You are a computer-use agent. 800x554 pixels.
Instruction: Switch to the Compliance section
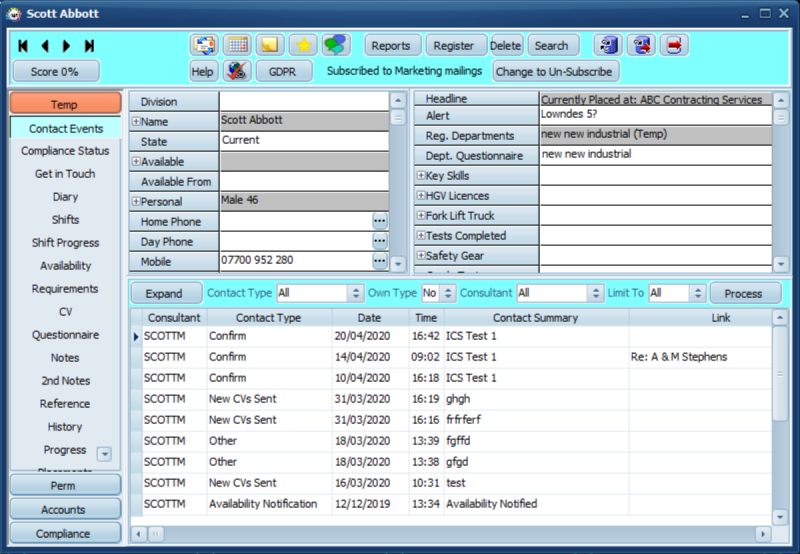[x=65, y=533]
